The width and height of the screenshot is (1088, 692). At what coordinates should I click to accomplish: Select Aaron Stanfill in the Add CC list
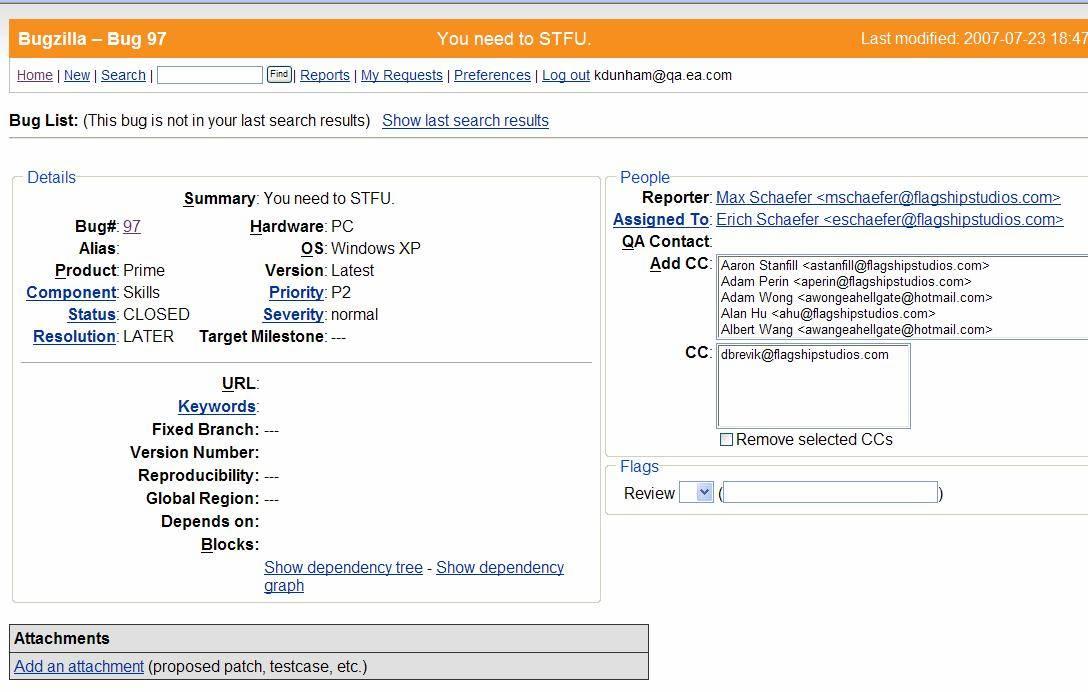854,266
